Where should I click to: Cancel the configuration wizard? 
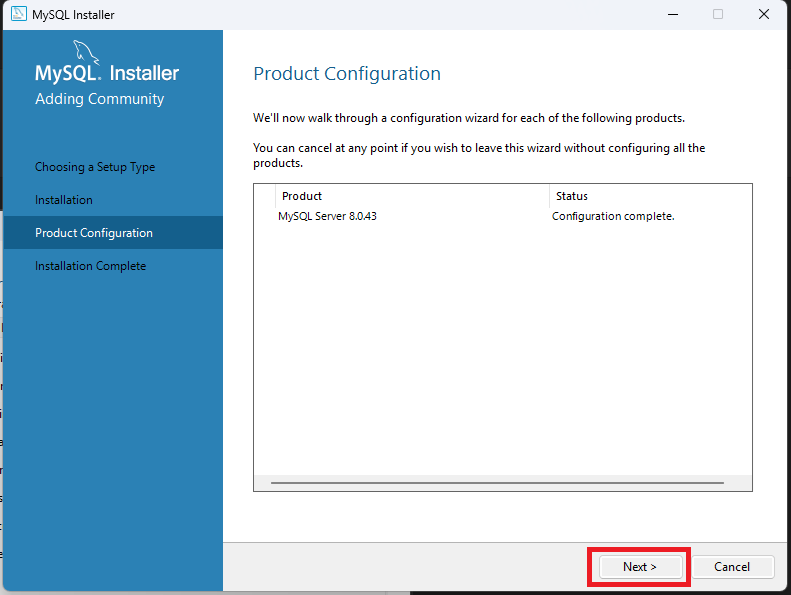click(732, 567)
